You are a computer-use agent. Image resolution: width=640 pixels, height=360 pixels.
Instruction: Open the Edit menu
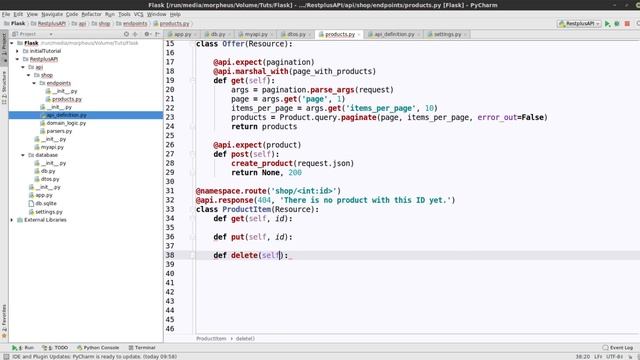click(18, 14)
